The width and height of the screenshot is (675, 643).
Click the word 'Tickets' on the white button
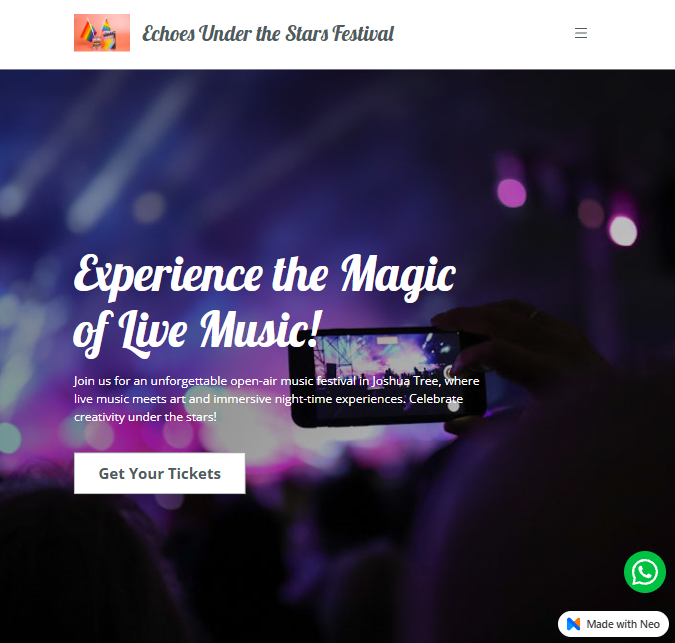coord(194,473)
